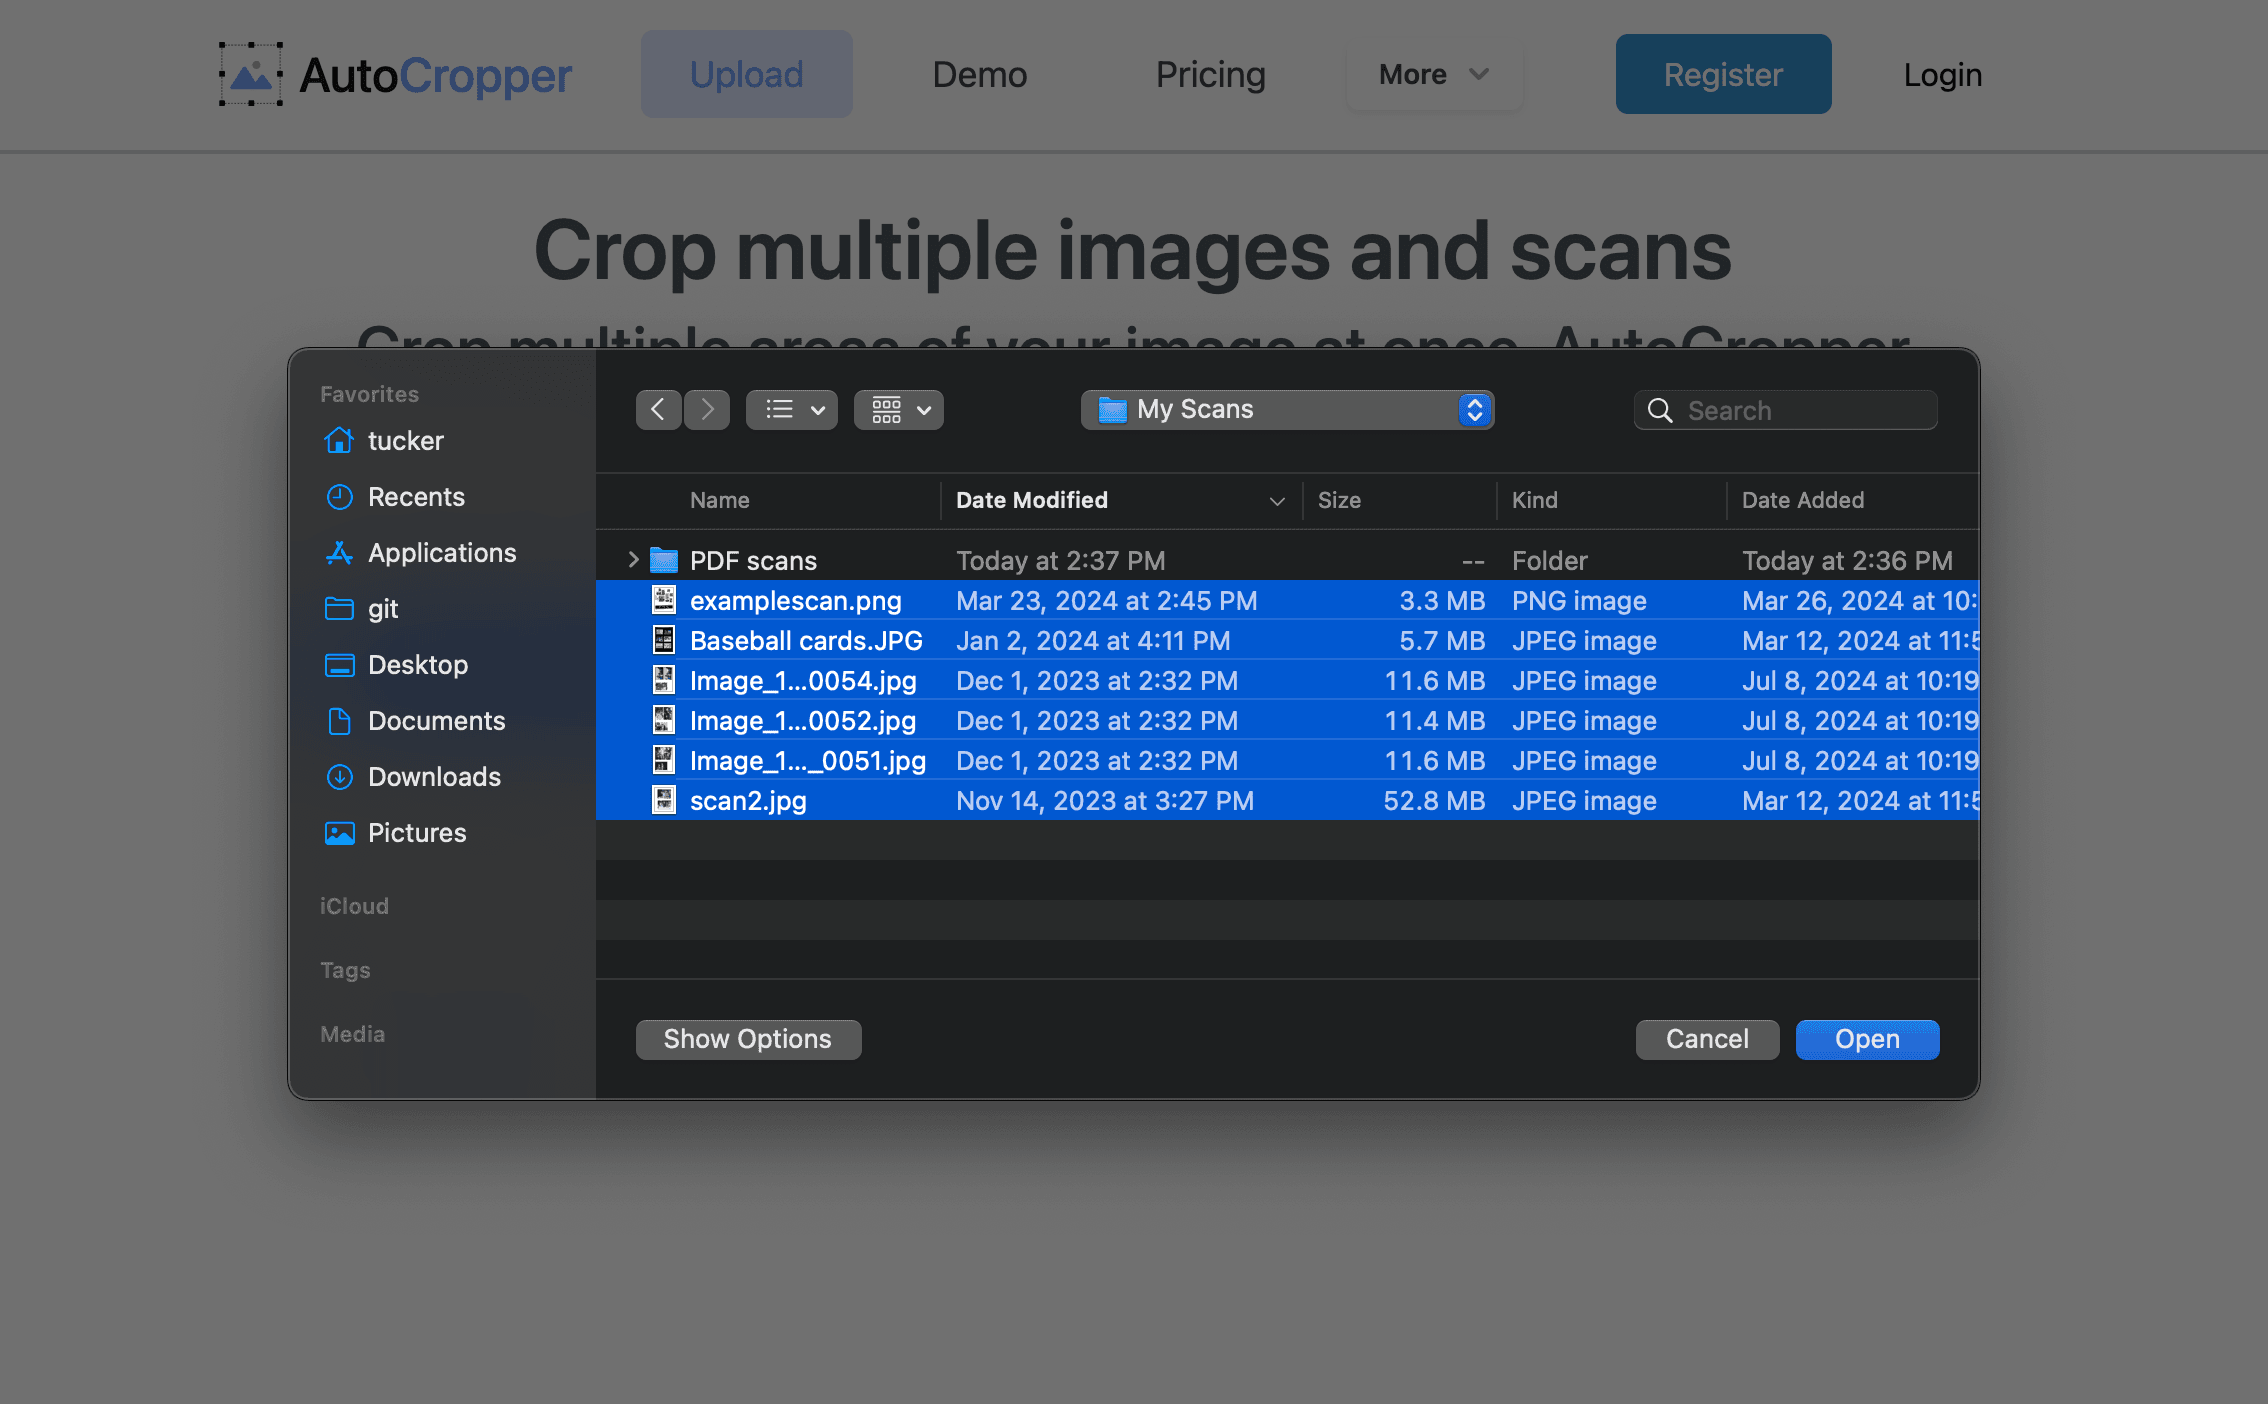The image size is (2268, 1404).
Task: Select Desktop in the Favorites sidebar
Action: (418, 664)
